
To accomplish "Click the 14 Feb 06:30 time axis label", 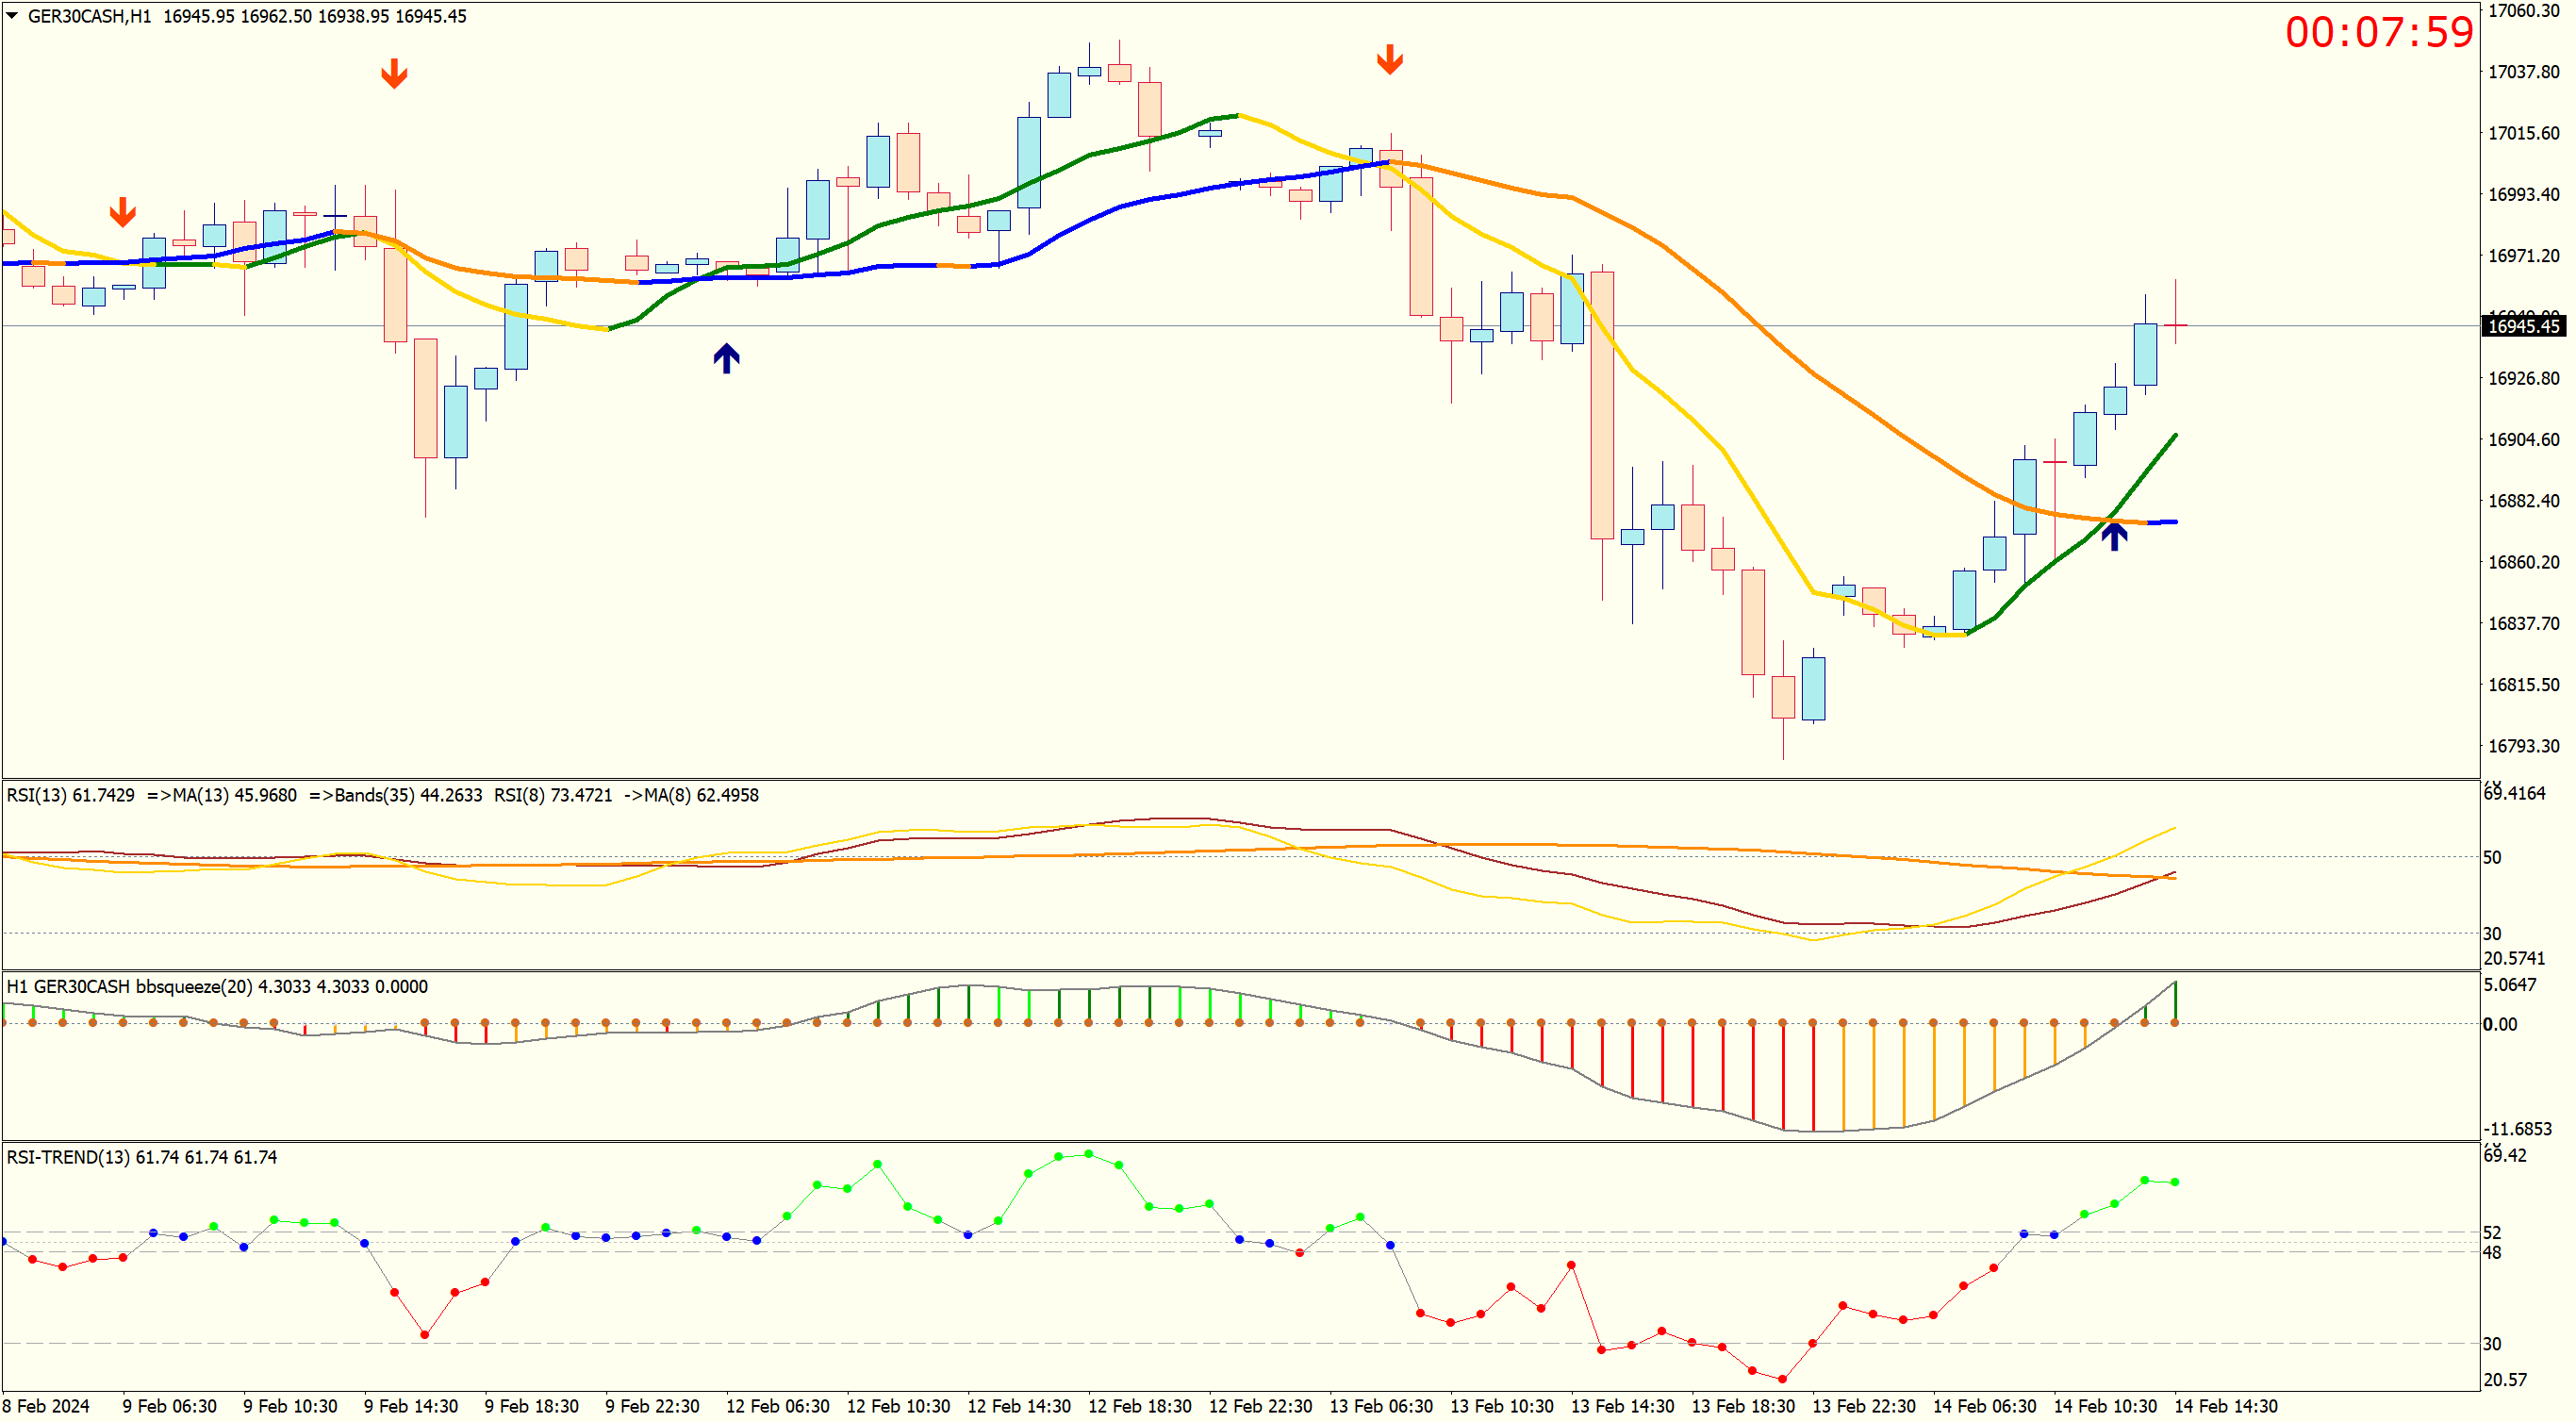I will click(x=1984, y=1406).
